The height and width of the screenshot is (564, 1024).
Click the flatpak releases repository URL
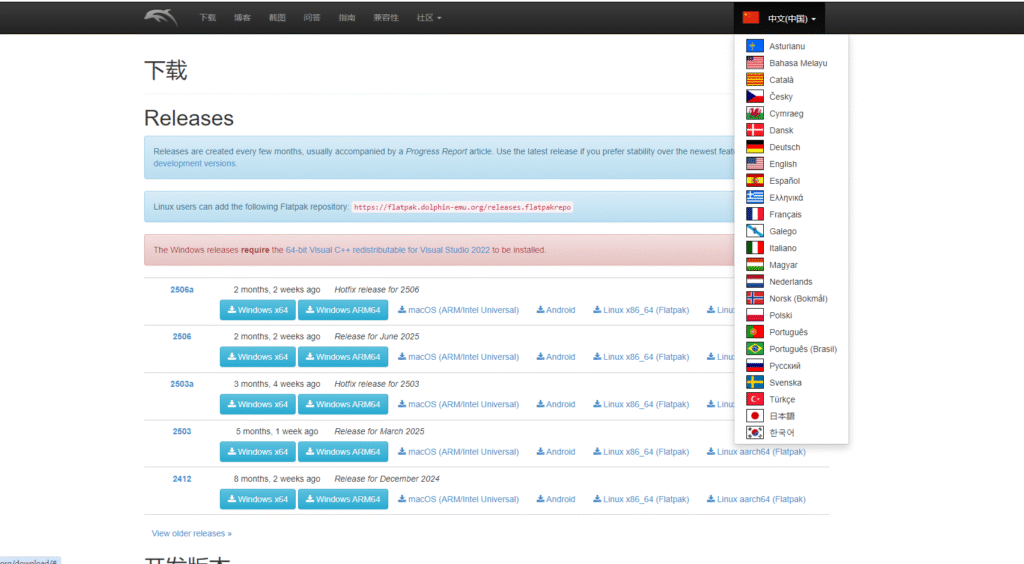pos(463,207)
